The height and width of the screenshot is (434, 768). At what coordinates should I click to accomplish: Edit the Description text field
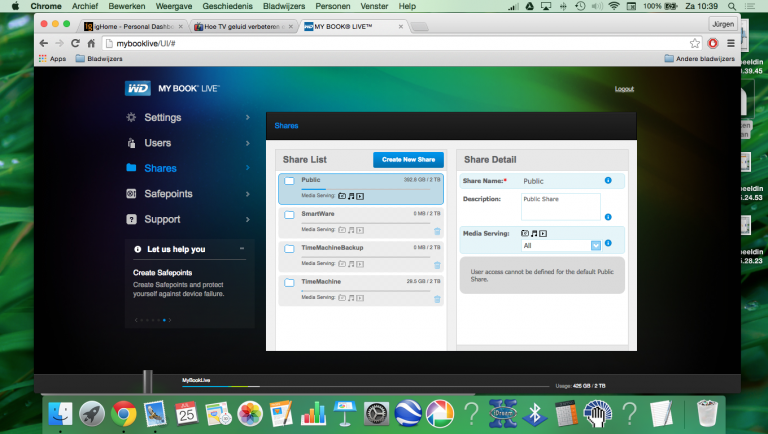point(561,207)
